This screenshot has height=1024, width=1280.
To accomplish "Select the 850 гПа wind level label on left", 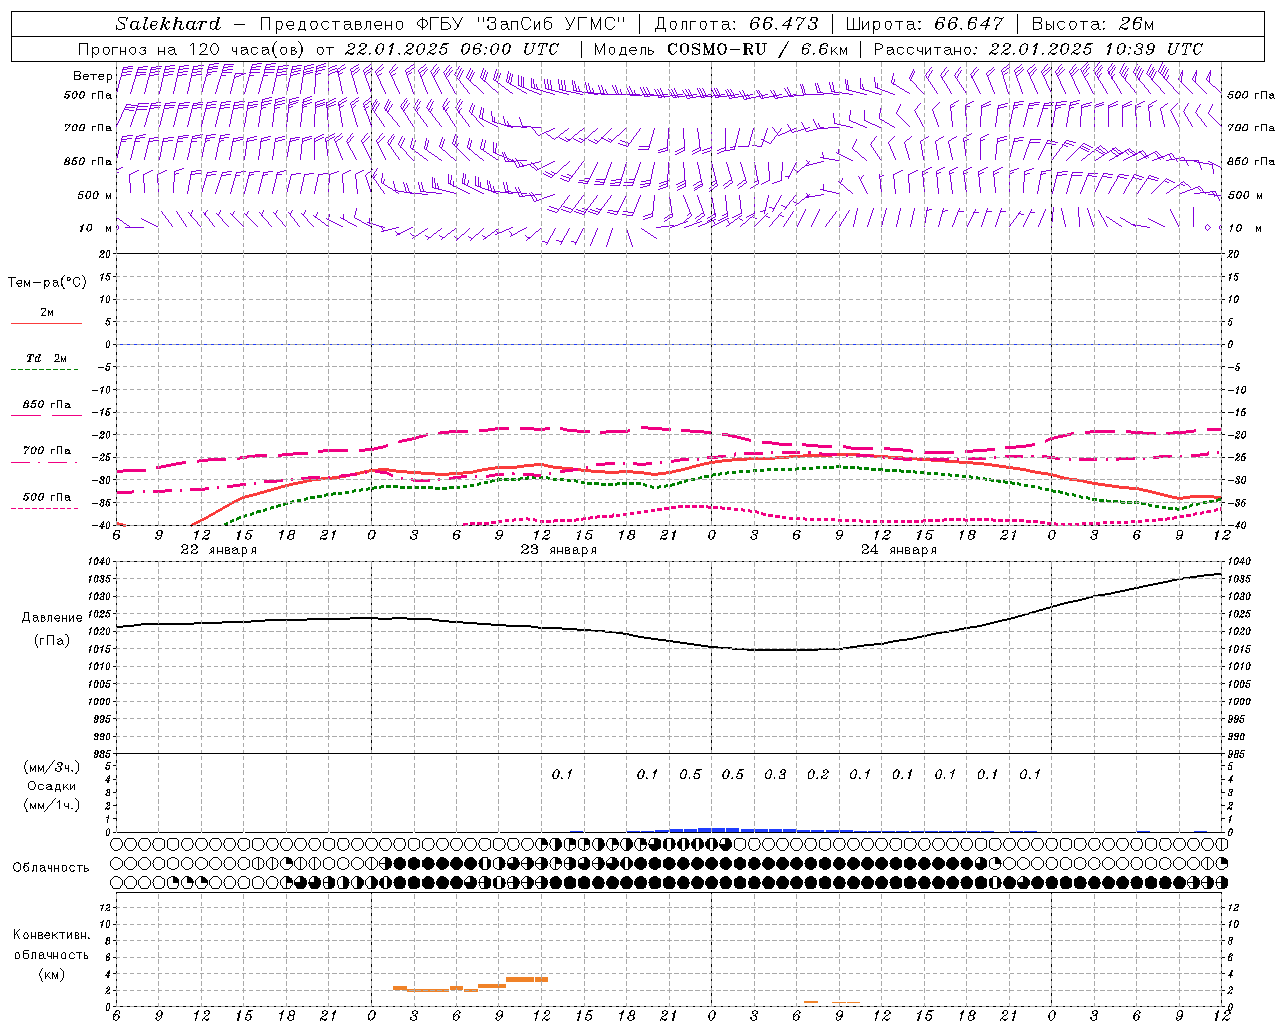I will click(88, 161).
